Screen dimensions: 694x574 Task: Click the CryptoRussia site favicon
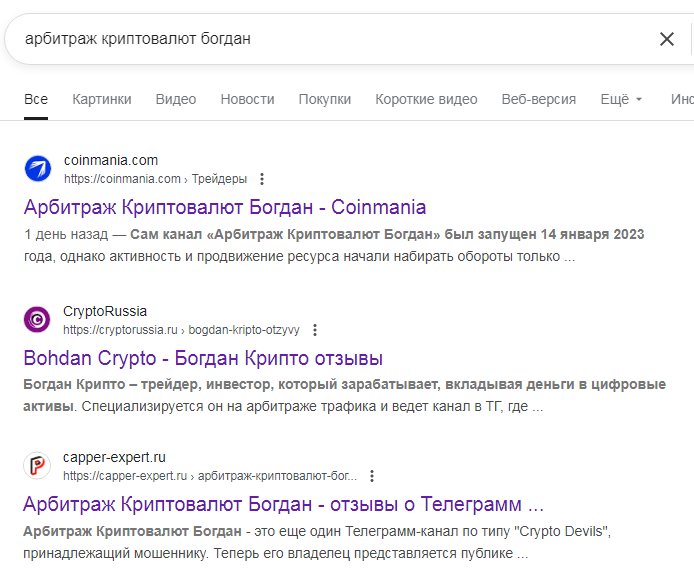tap(37, 319)
